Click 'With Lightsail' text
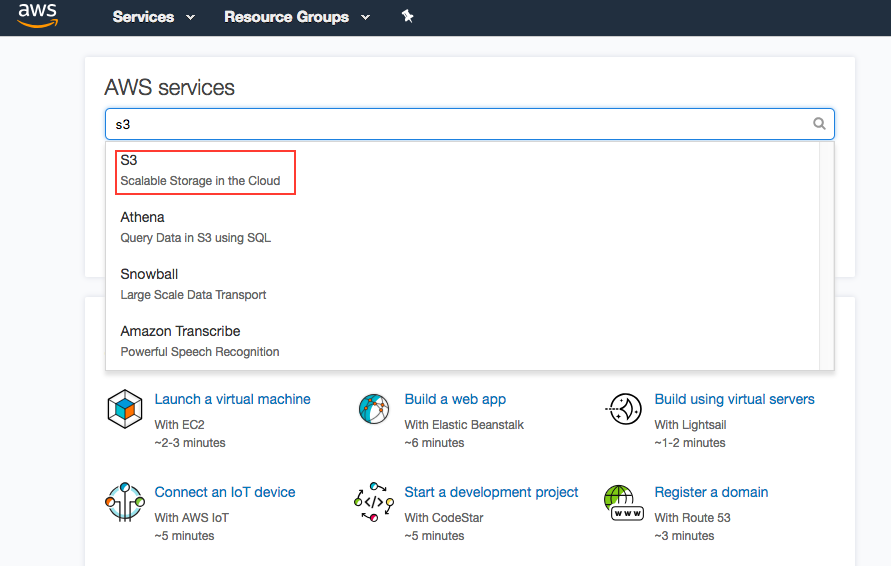The width and height of the screenshot is (891, 566). tap(690, 424)
